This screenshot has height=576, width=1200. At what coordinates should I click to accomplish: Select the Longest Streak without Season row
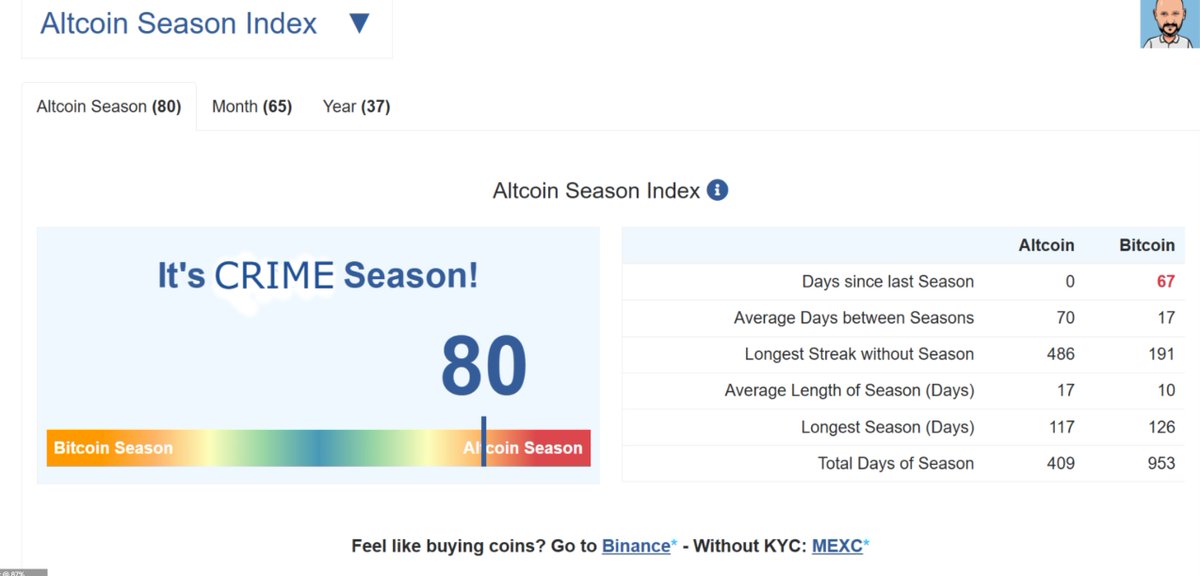tap(904, 354)
